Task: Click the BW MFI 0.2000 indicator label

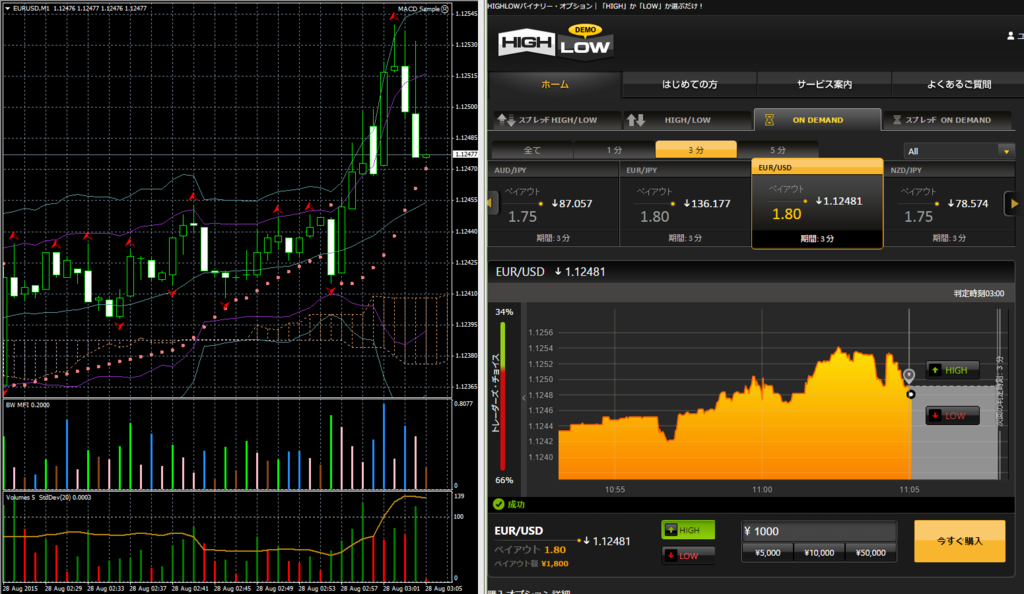Action: pos(27,405)
